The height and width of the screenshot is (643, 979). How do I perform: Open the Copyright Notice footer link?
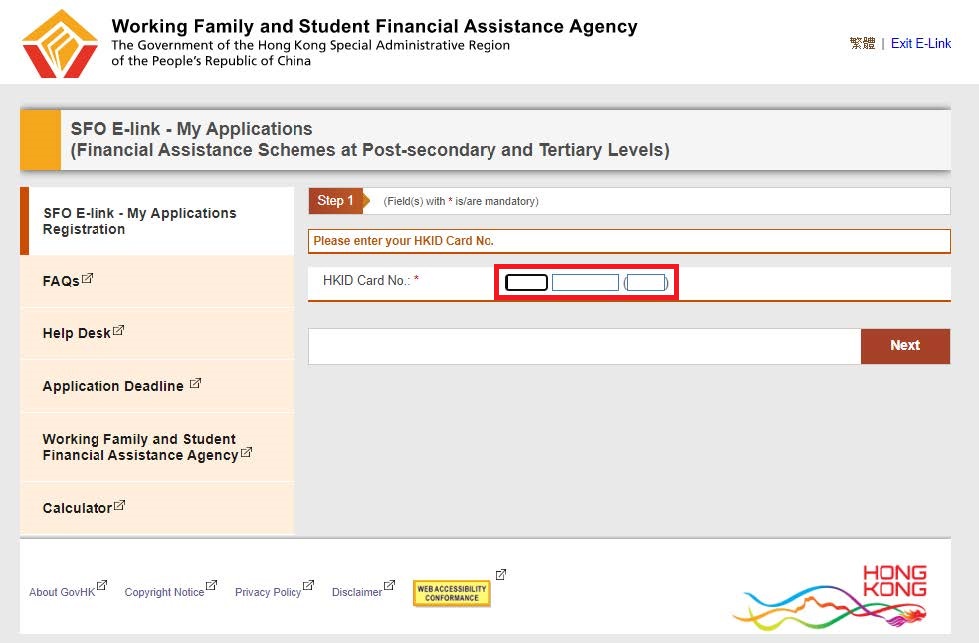[x=164, y=592]
